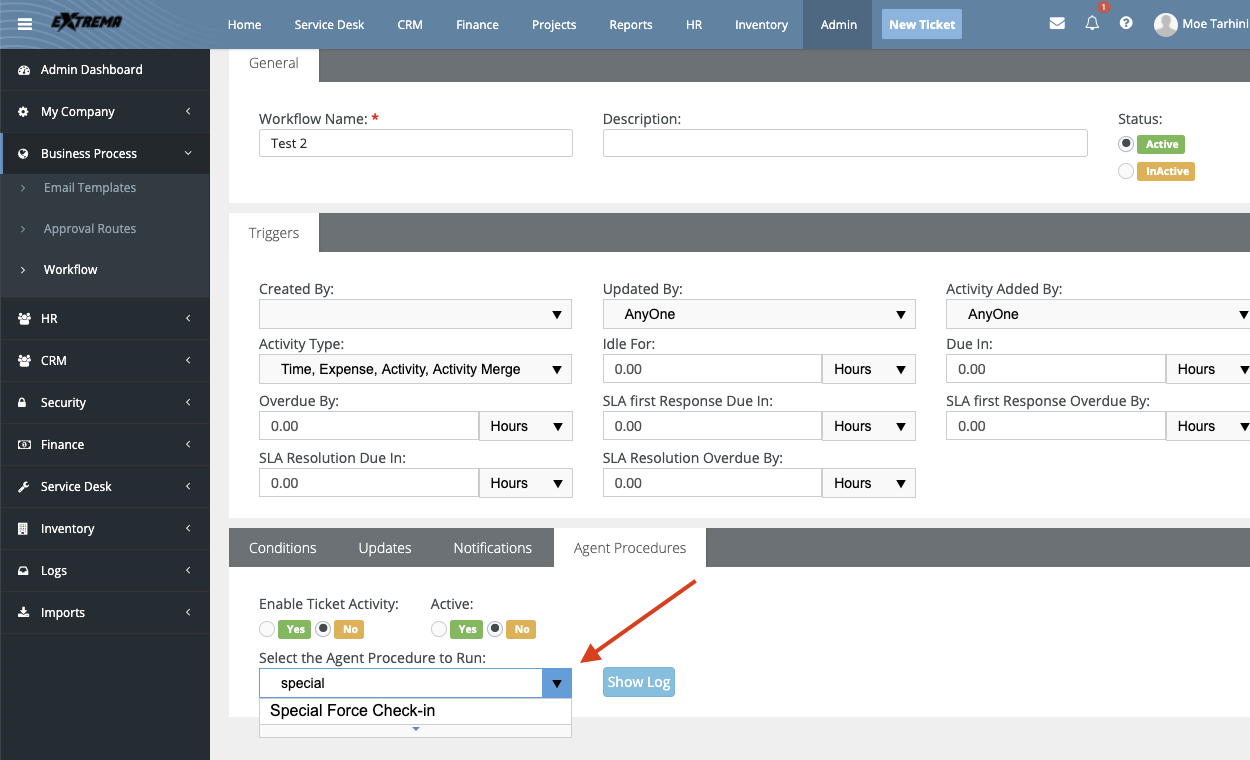Image resolution: width=1250 pixels, height=760 pixels.
Task: Click the Imports download icon in sidebar
Action: [x=24, y=613]
